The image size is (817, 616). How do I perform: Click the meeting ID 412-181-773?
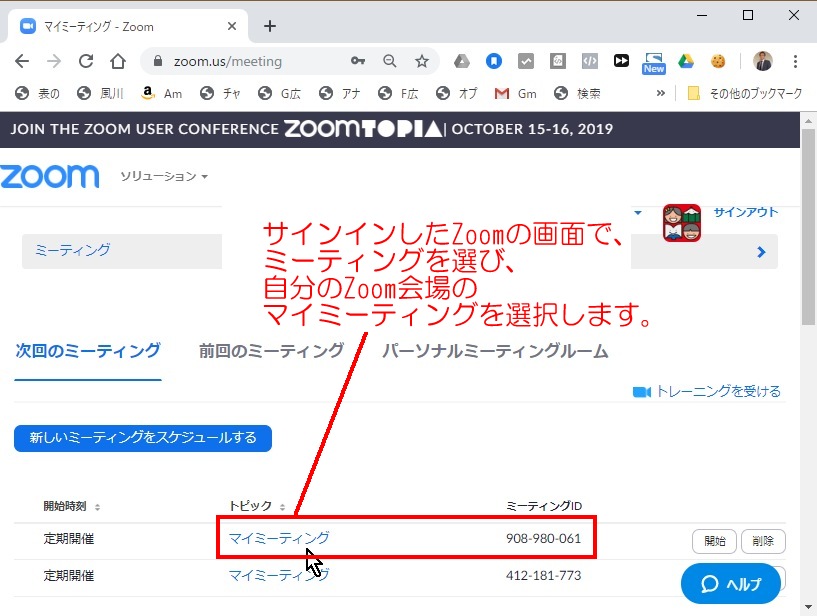[543, 575]
